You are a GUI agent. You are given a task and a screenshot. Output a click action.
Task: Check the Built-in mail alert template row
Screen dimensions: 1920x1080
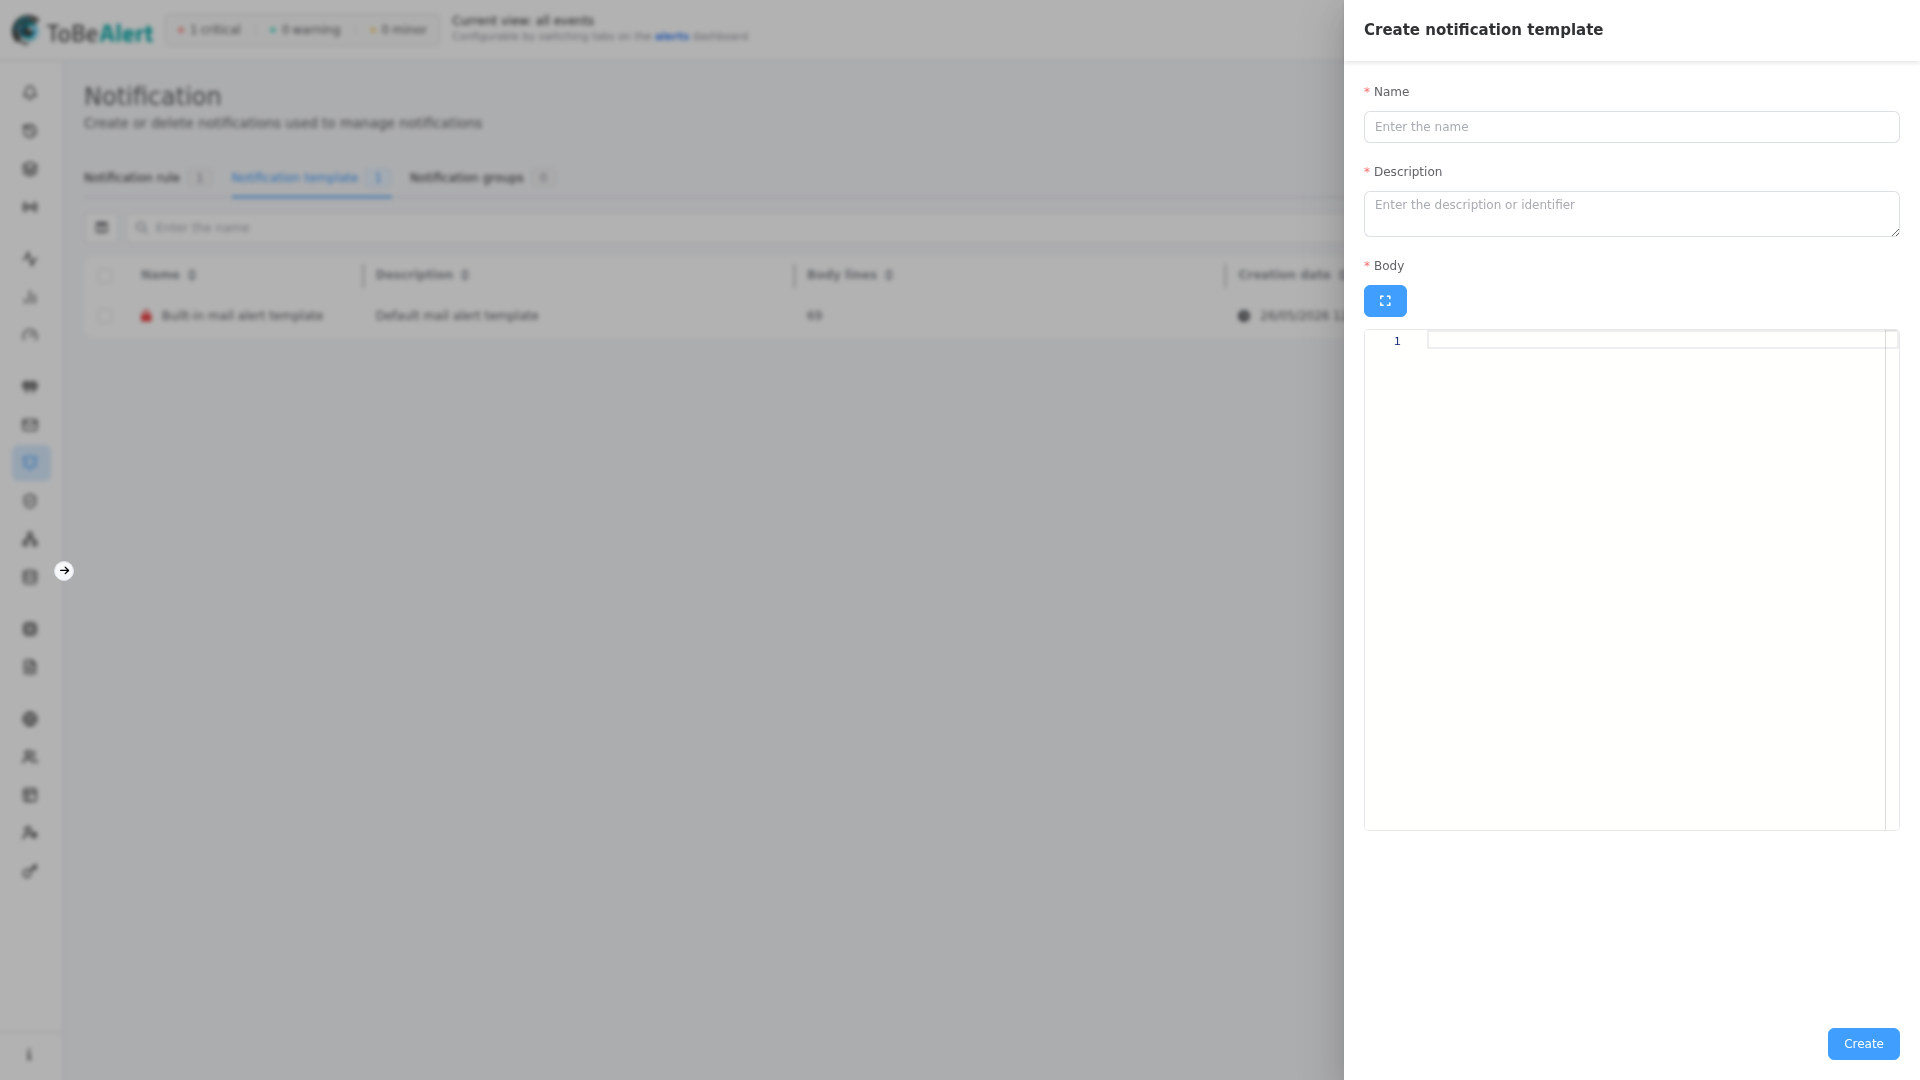105,316
